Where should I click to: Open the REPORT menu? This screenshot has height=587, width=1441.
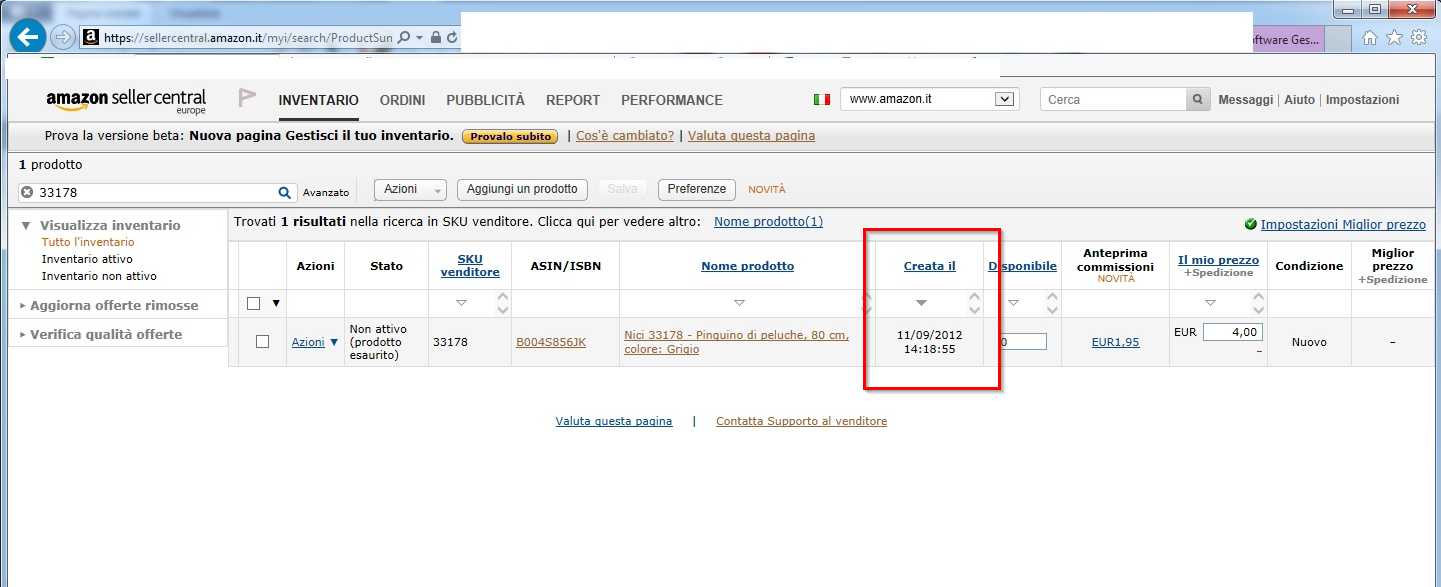[573, 100]
